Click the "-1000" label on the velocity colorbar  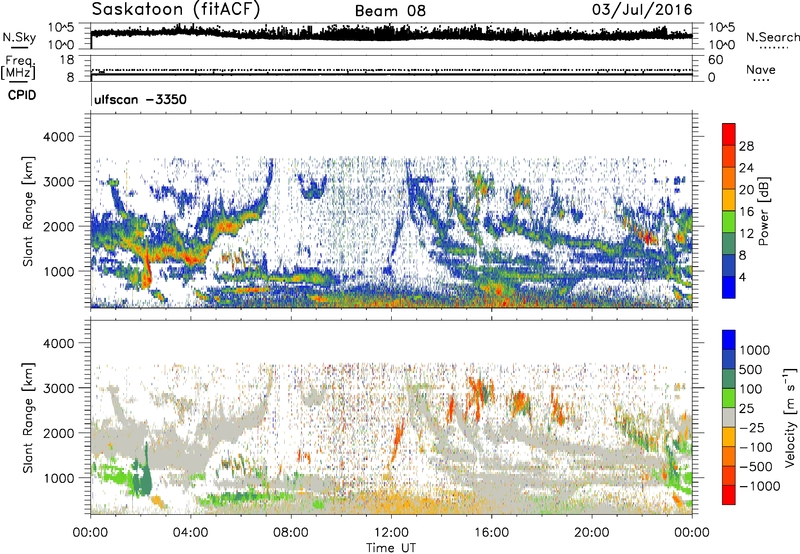coord(760,486)
